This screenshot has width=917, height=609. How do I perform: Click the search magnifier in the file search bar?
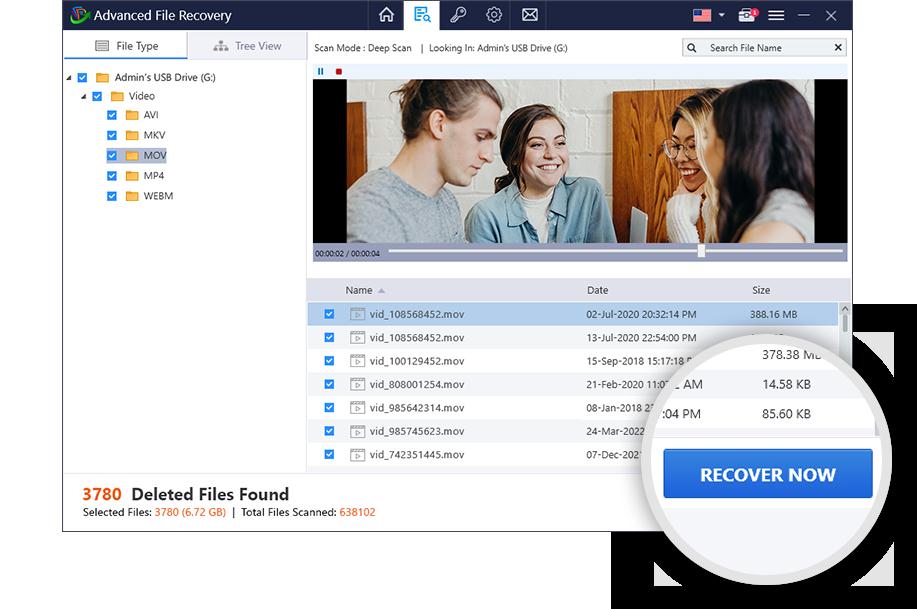[690, 47]
